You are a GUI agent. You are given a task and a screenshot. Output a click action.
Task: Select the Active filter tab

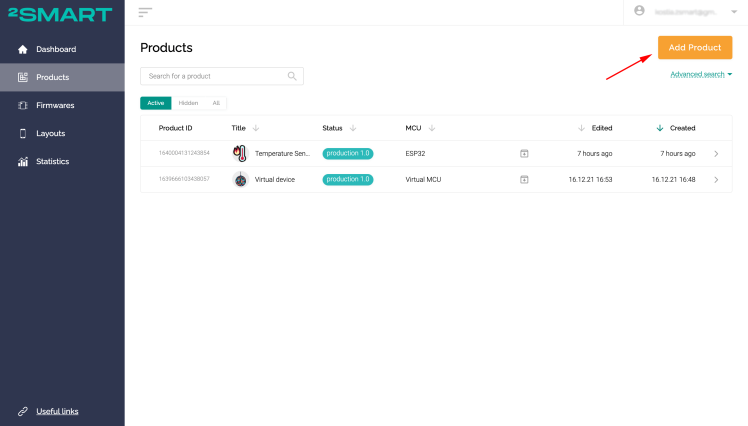(x=156, y=103)
